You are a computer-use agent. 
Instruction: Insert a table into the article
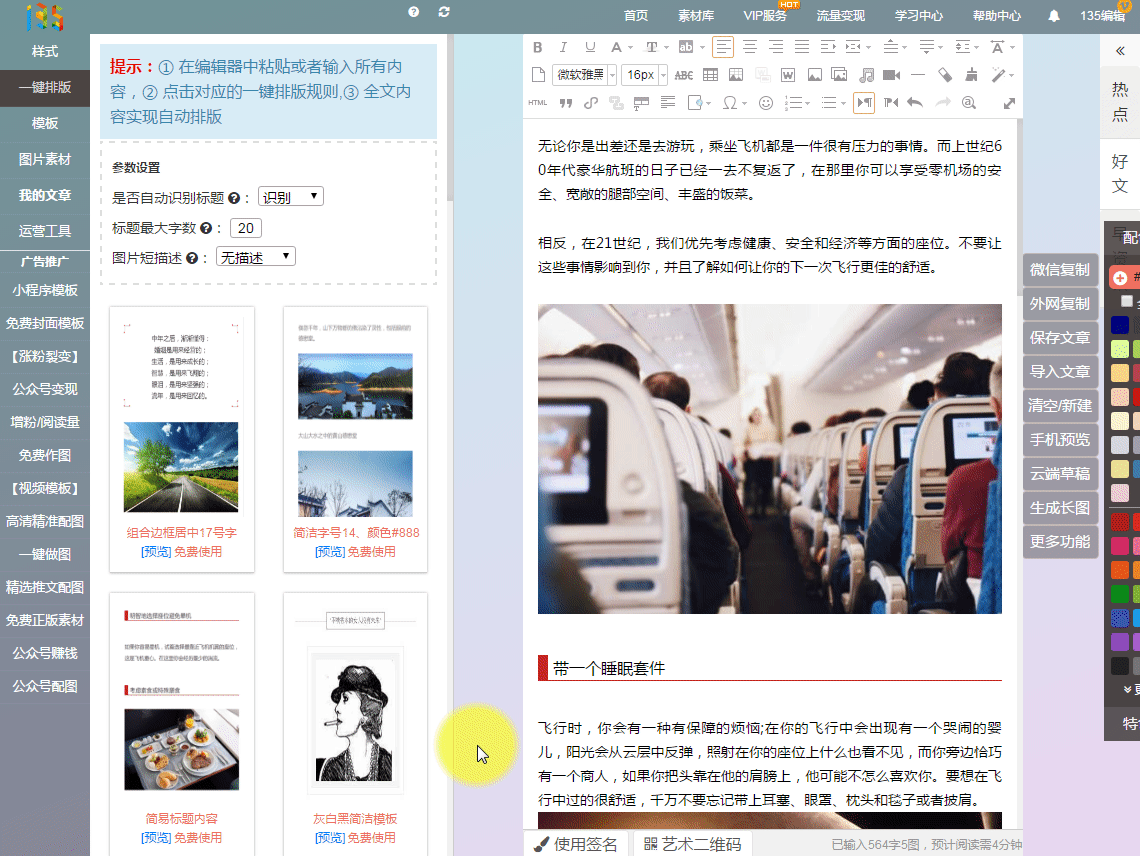pos(710,75)
